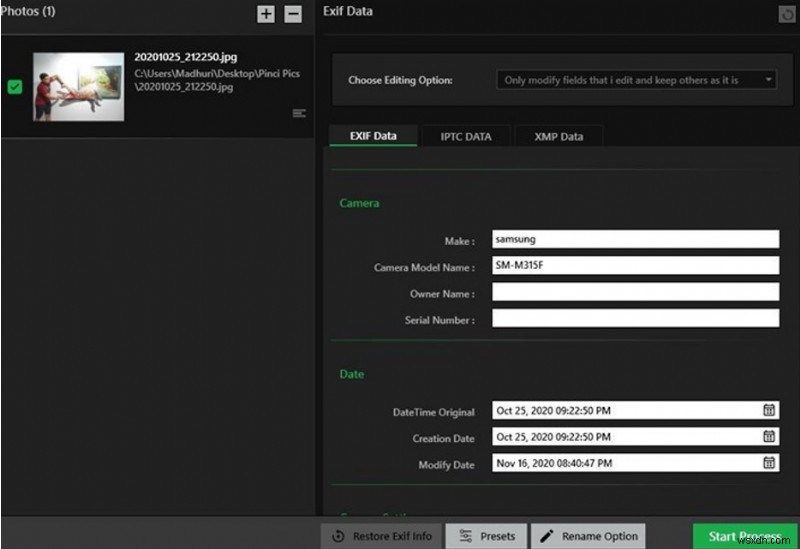
Task: Open the lines menu icon on the photo row
Action: click(299, 113)
